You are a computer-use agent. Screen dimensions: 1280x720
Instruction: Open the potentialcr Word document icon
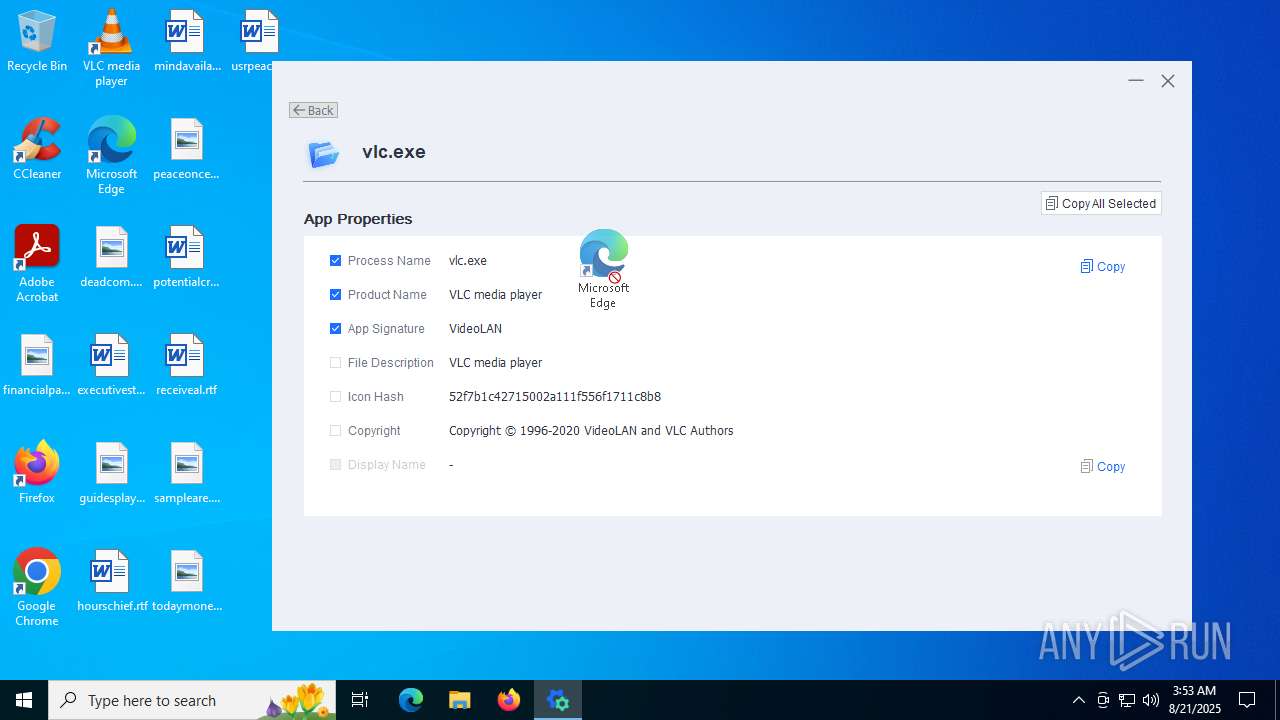pos(186,257)
